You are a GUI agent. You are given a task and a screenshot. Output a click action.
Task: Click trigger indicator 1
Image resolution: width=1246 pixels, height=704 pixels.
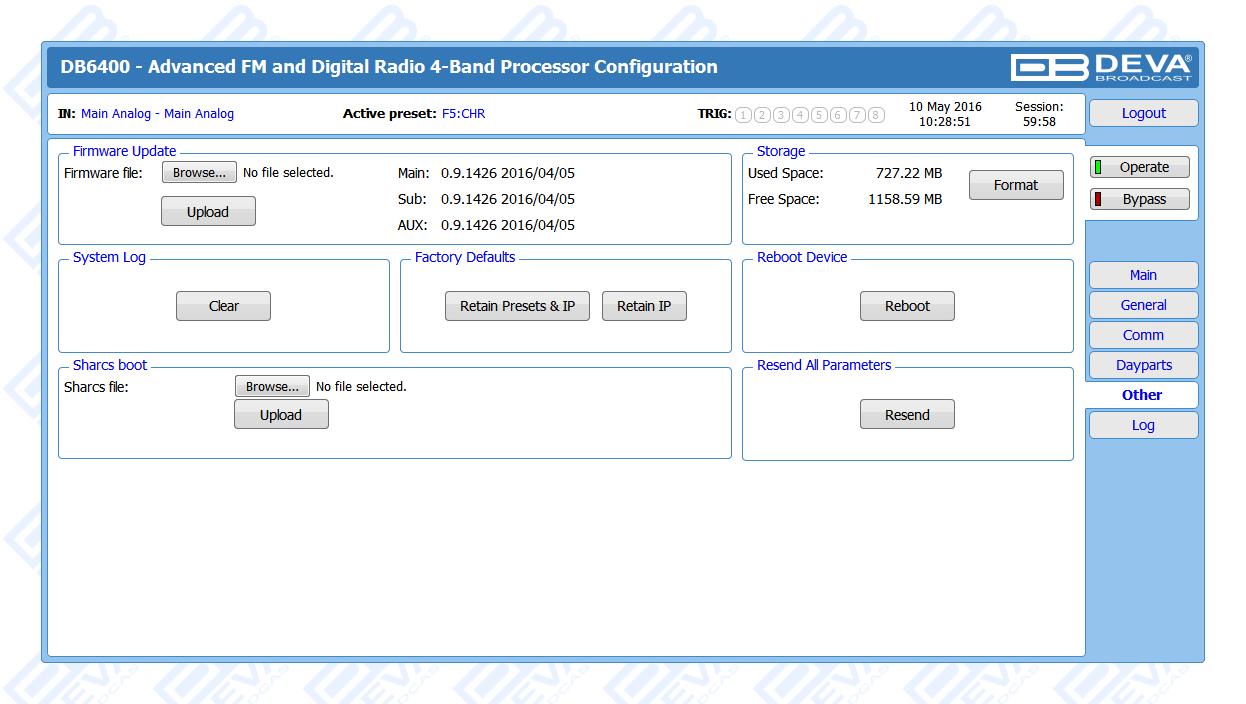[743, 115]
